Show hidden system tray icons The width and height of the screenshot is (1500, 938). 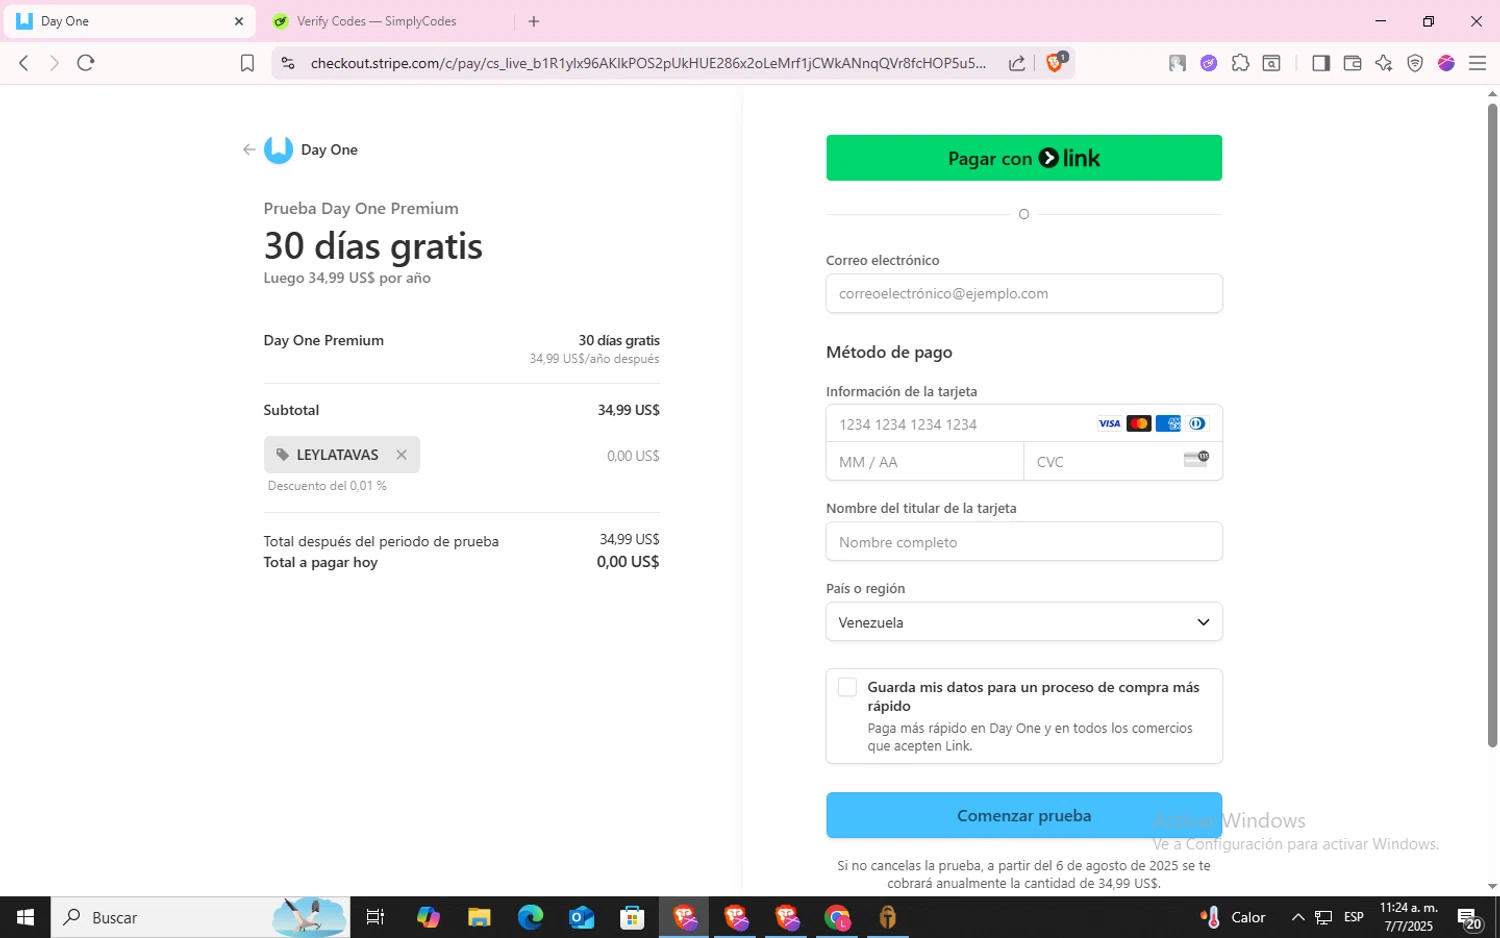[1298, 917]
